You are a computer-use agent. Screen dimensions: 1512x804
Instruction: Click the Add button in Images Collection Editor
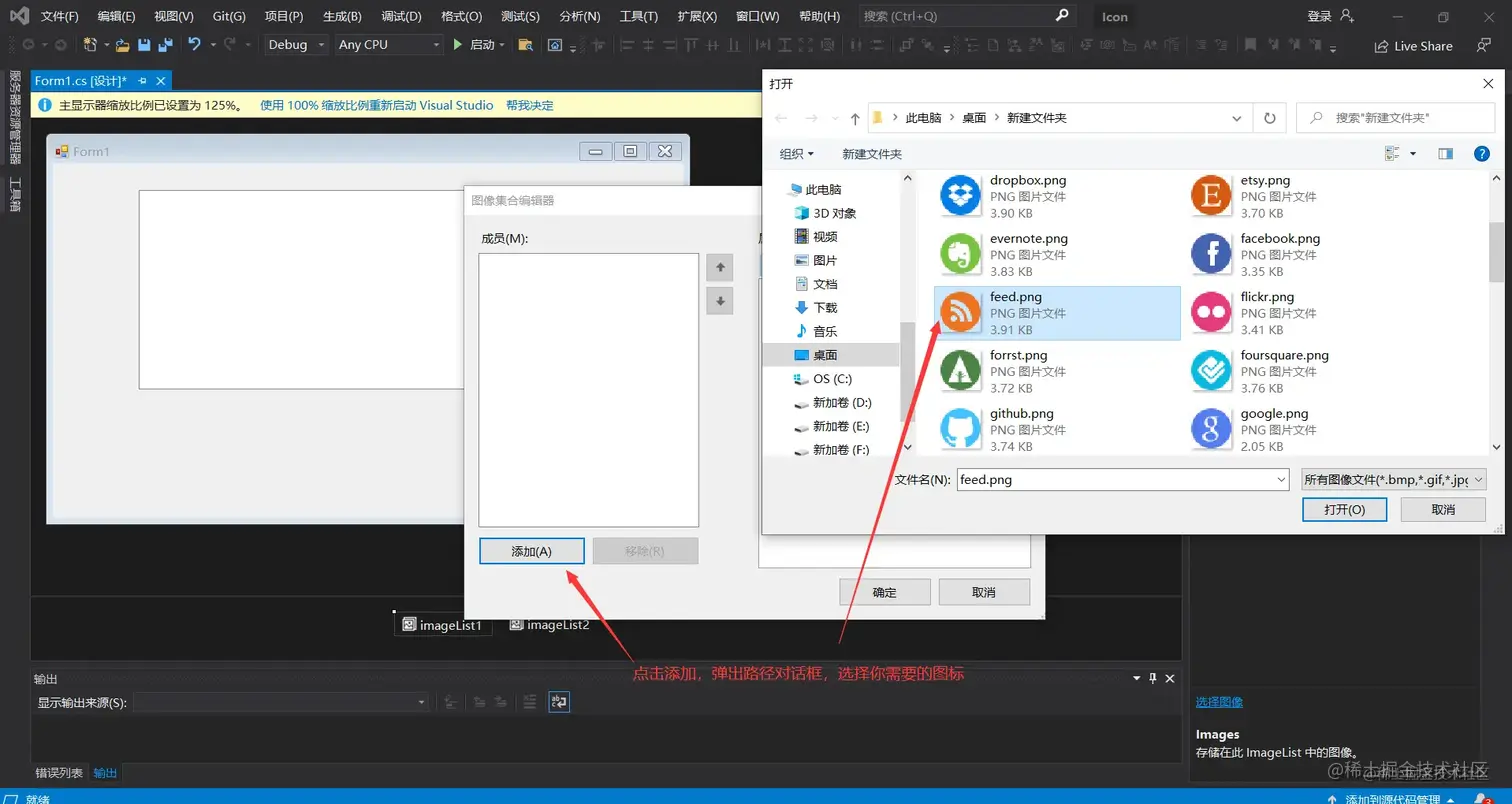531,551
